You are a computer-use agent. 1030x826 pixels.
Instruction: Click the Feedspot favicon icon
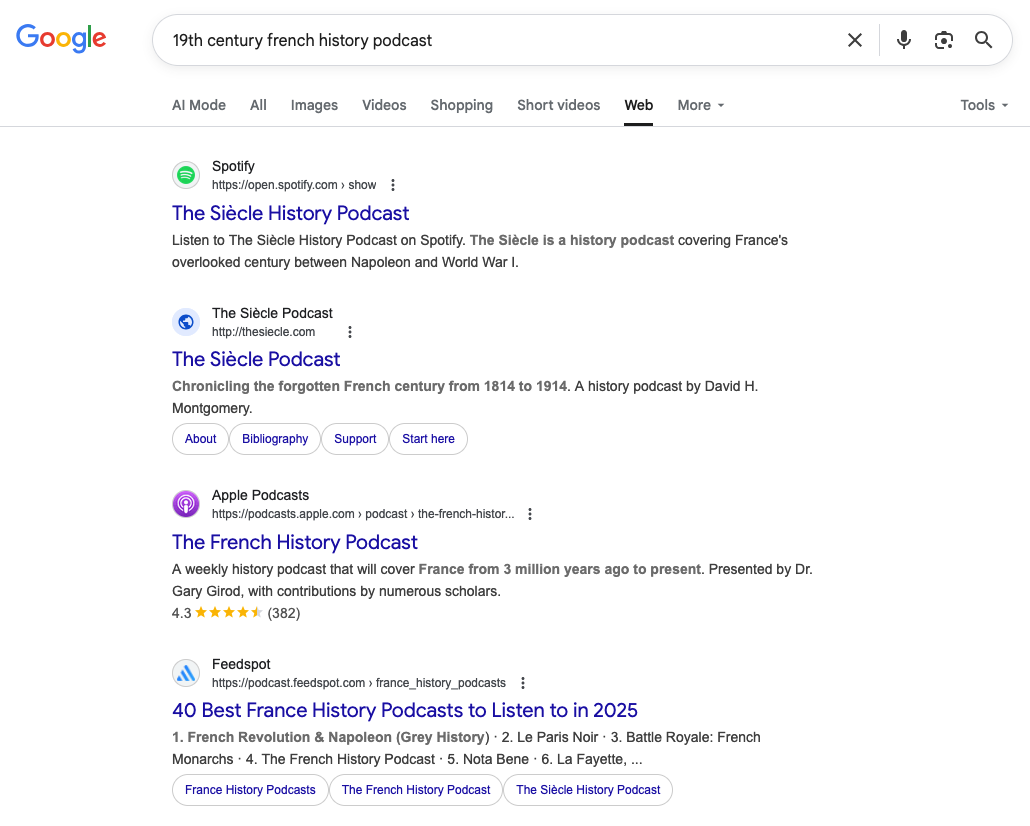click(x=186, y=673)
